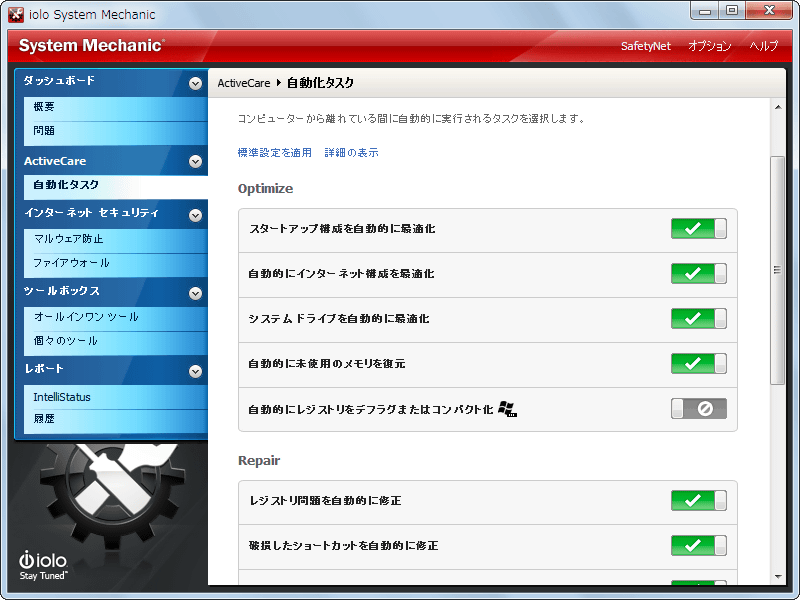Close the System Mechanic window

[769, 11]
